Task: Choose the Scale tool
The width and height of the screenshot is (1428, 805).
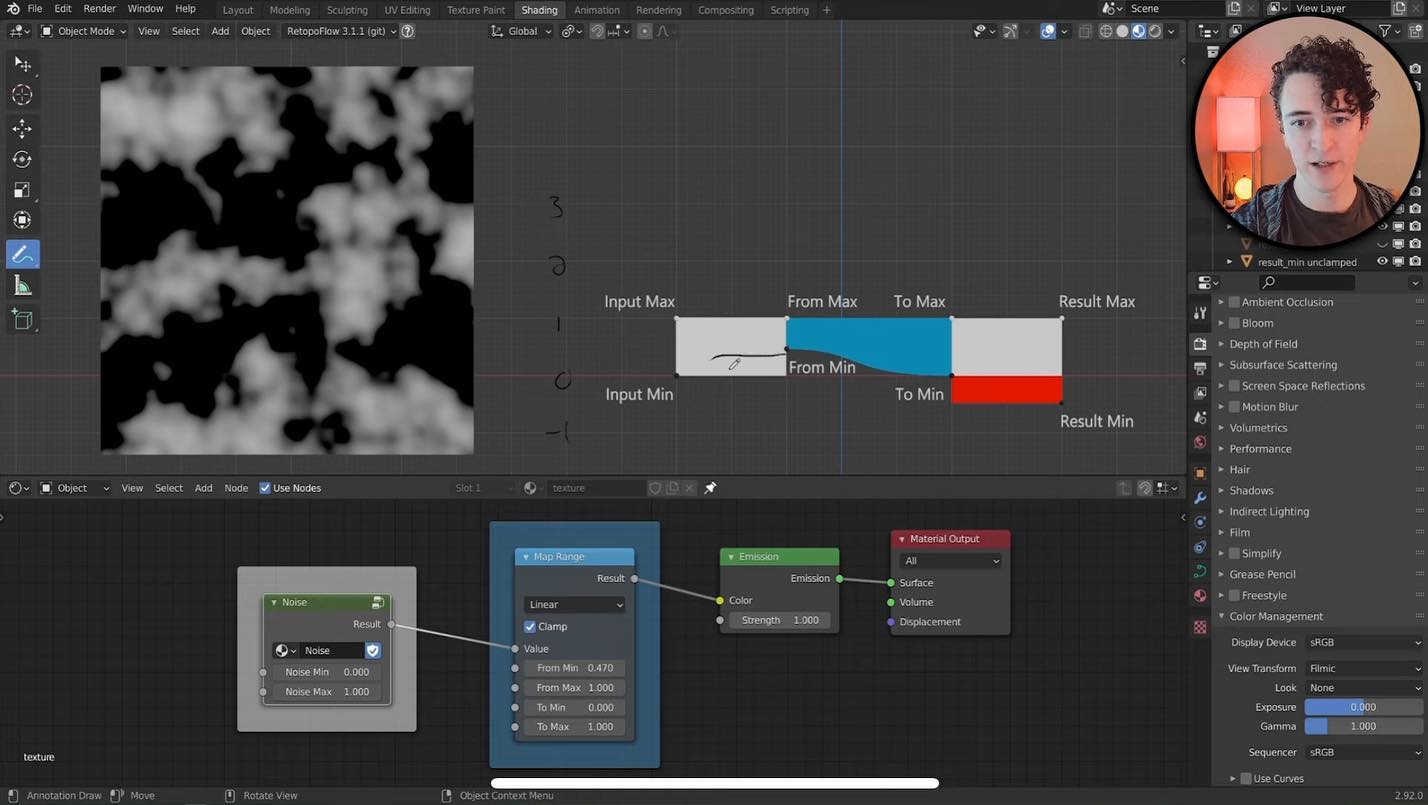Action: pyautogui.click(x=22, y=190)
